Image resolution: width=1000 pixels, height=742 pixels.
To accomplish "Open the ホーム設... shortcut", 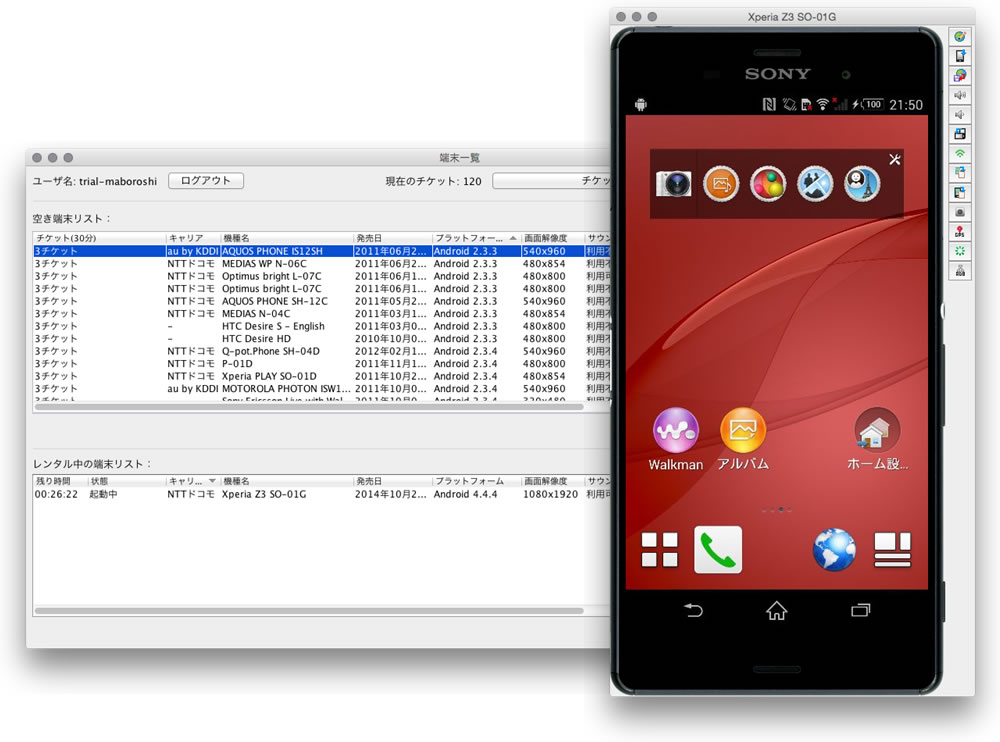I will click(x=878, y=440).
